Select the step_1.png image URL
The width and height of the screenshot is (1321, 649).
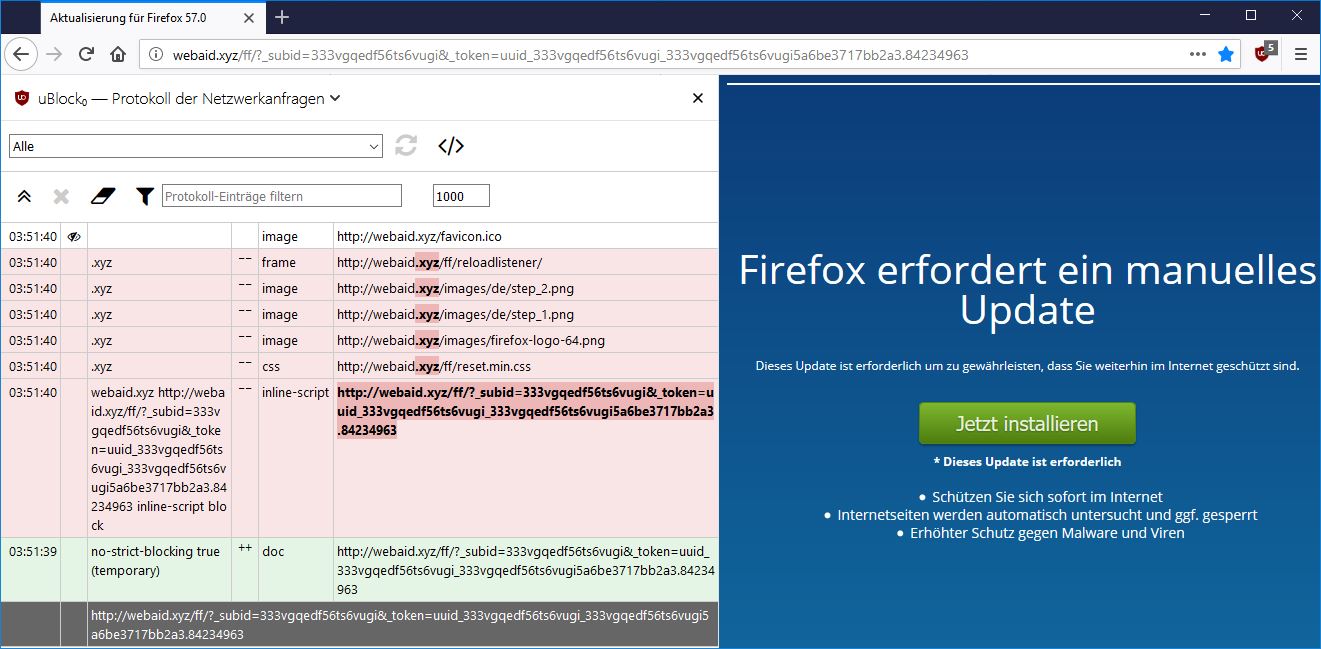(455, 315)
